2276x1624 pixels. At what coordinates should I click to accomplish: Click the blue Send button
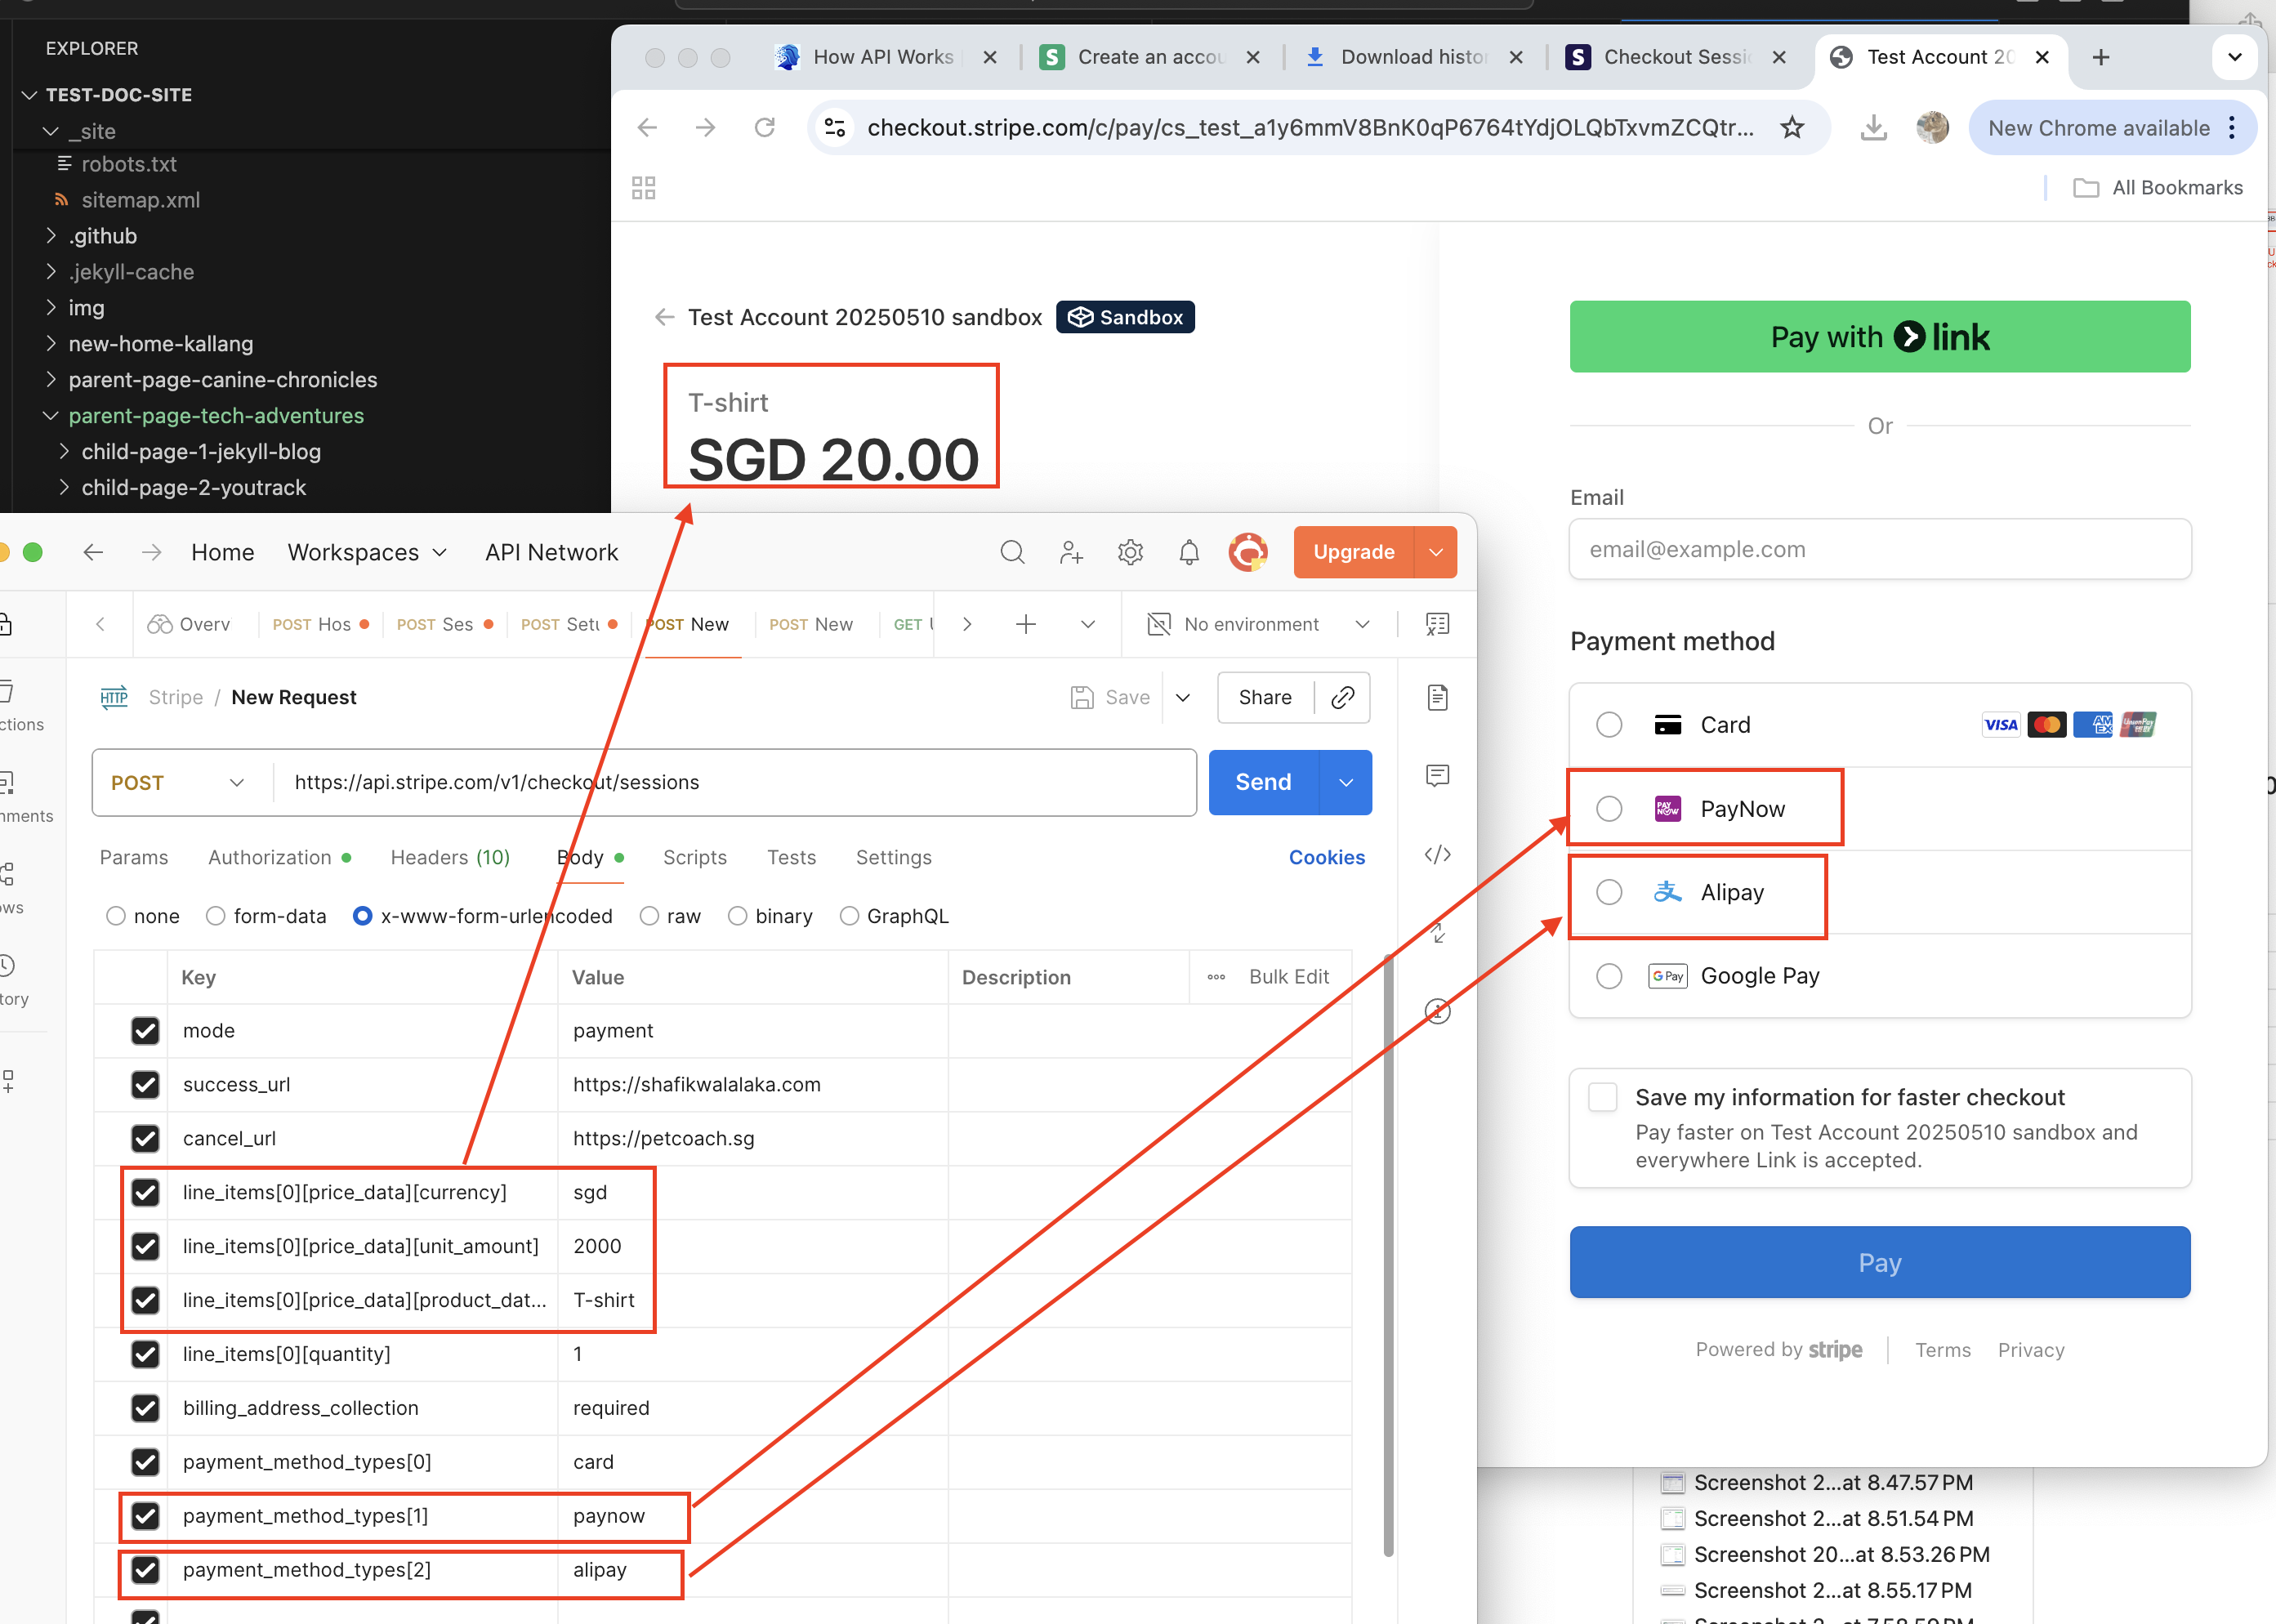1263,782
